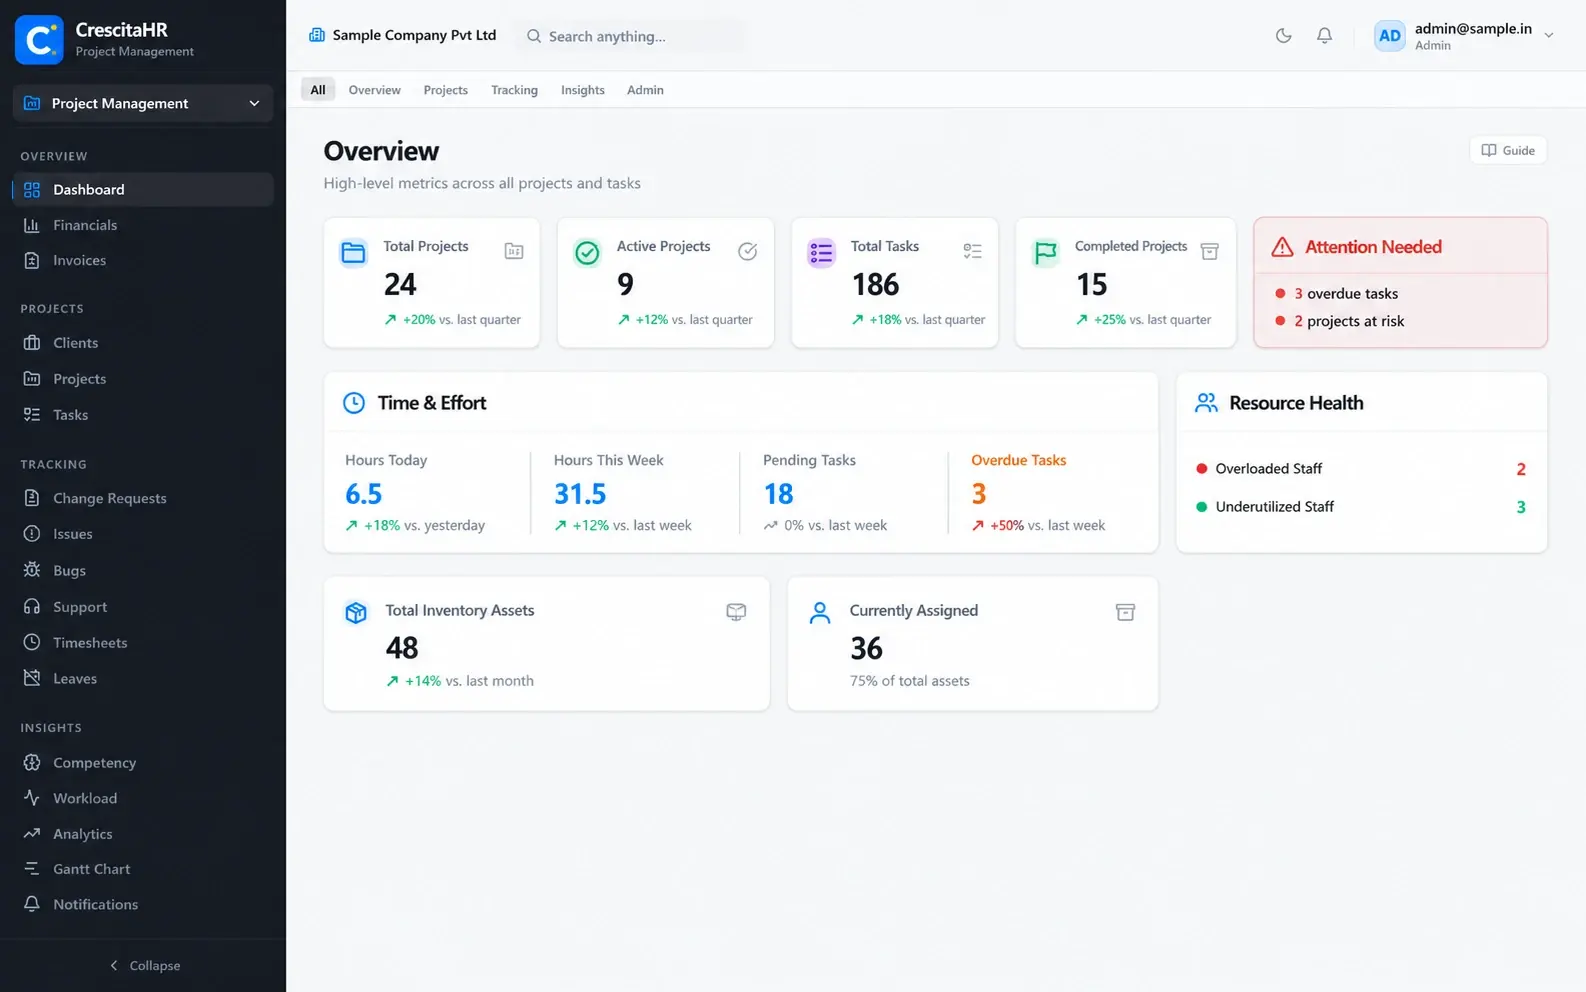Click the CrescitaHR logo icon

(39, 40)
